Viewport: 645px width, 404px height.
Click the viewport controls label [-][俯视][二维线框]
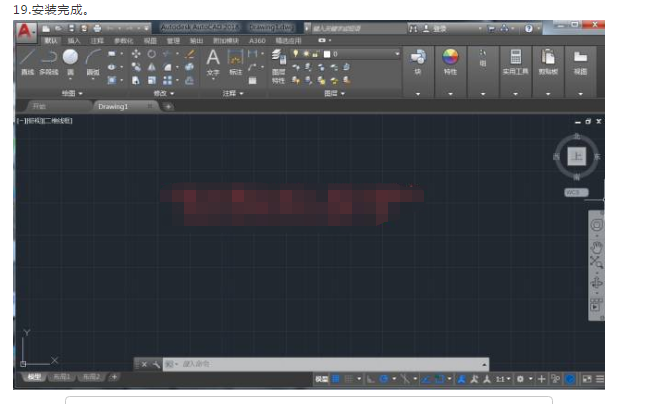[x=44, y=121]
